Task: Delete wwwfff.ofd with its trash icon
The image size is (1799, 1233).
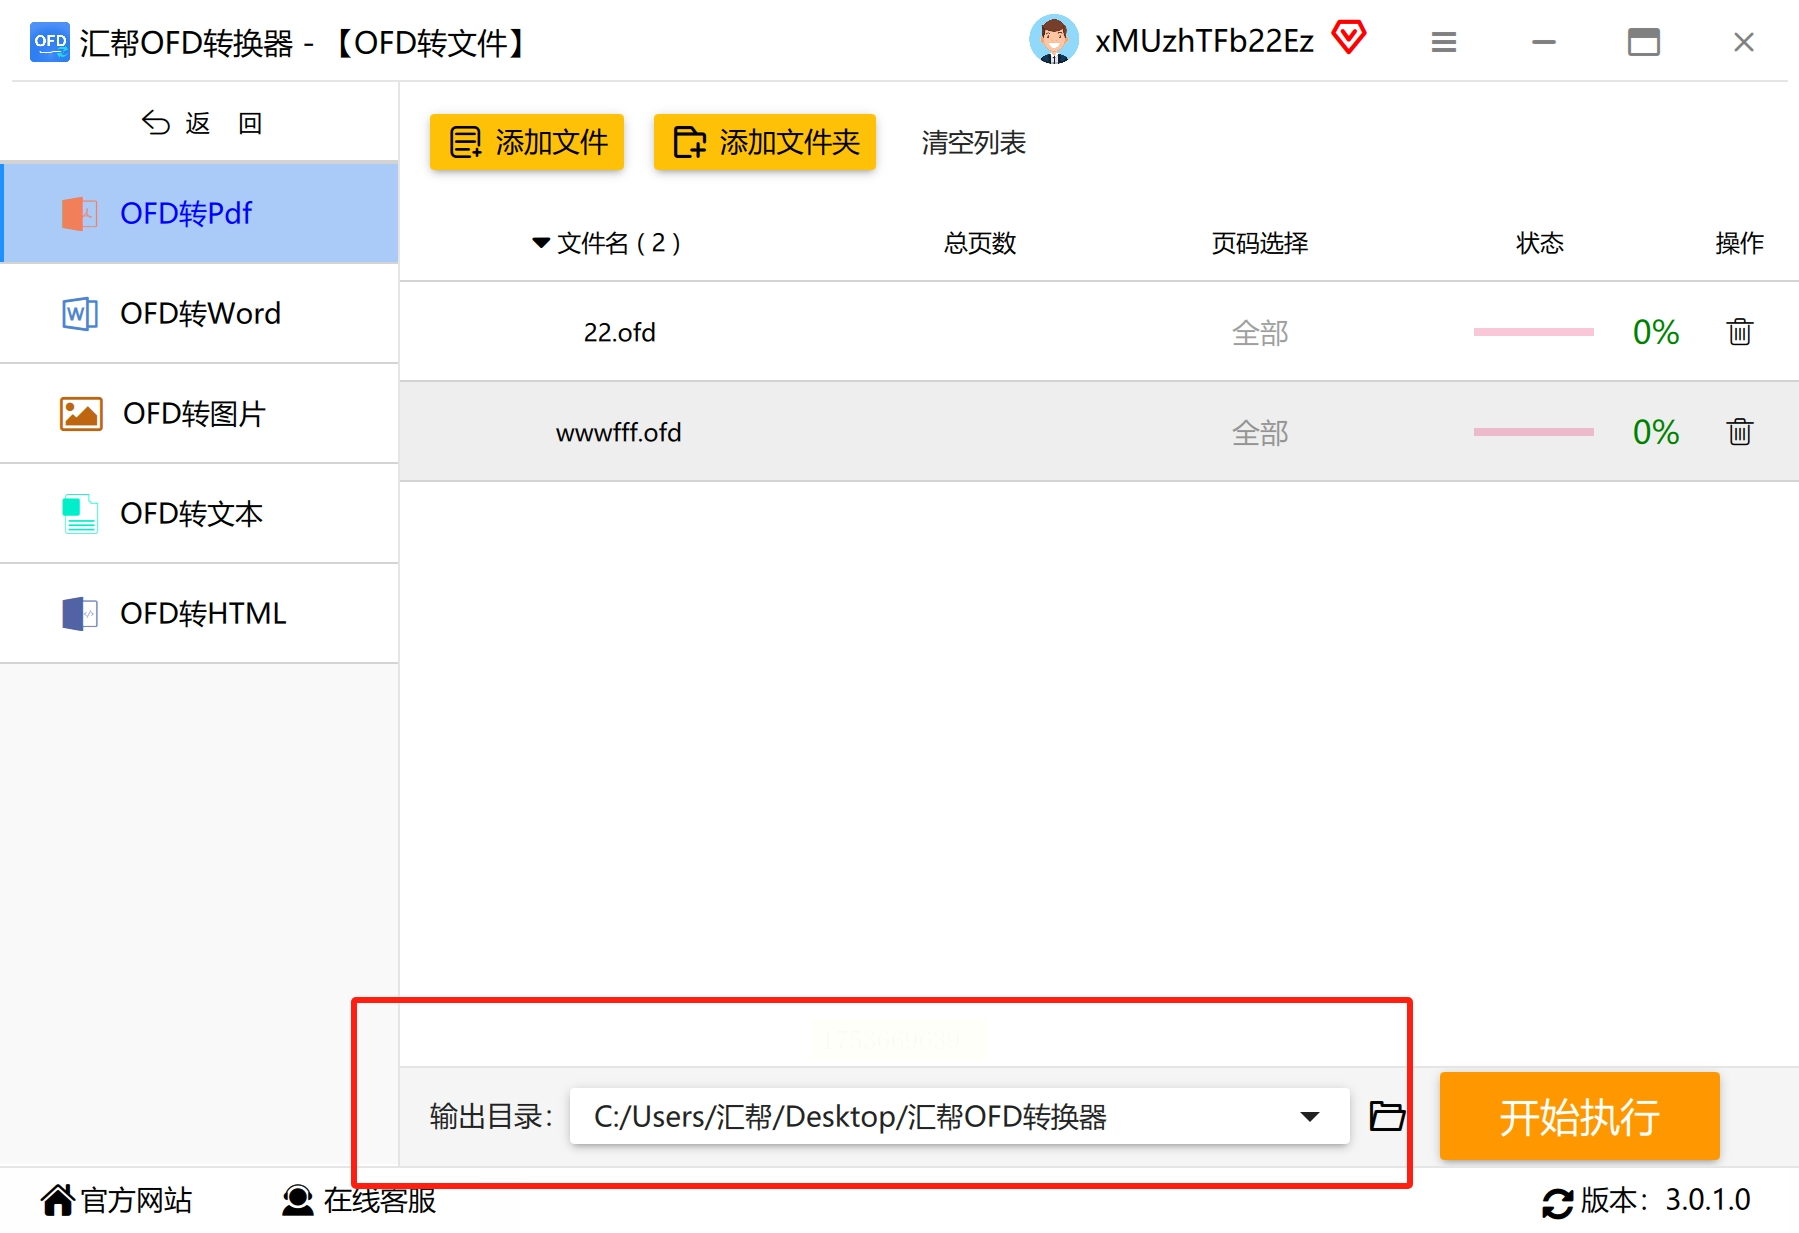Action: coord(1739,432)
